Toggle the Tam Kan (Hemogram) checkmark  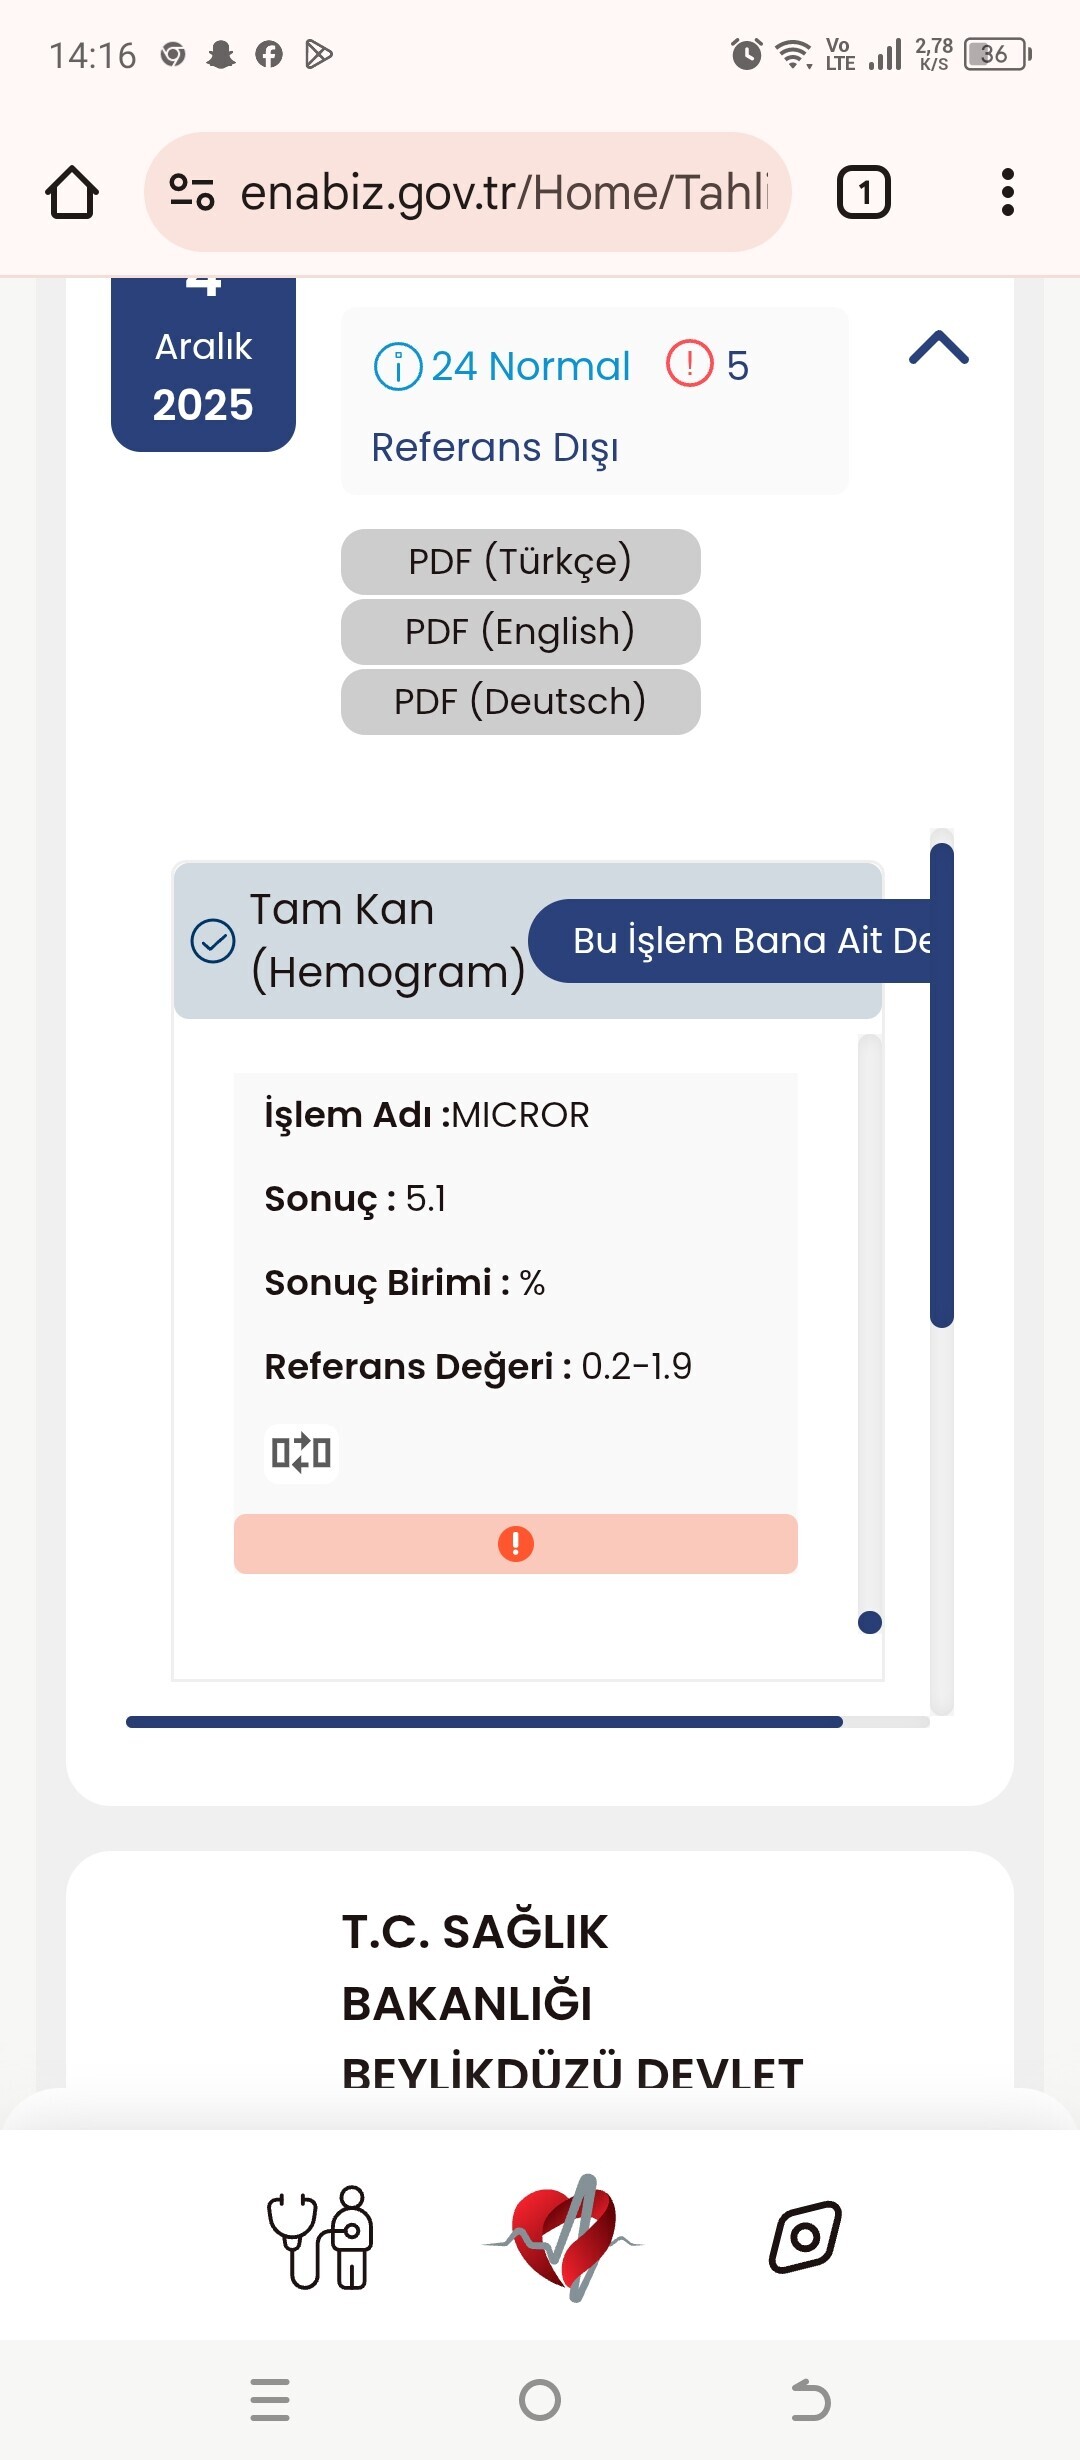point(213,941)
